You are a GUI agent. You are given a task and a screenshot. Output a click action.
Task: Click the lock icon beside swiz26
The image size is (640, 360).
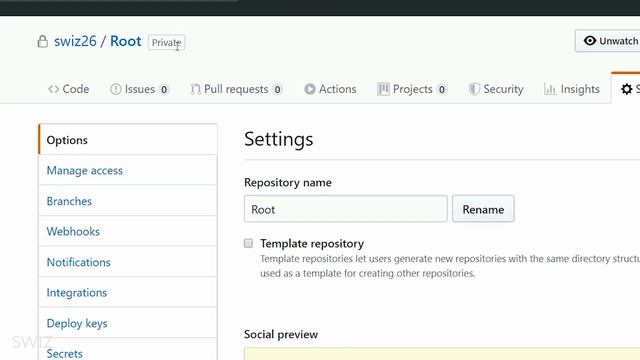pos(42,41)
